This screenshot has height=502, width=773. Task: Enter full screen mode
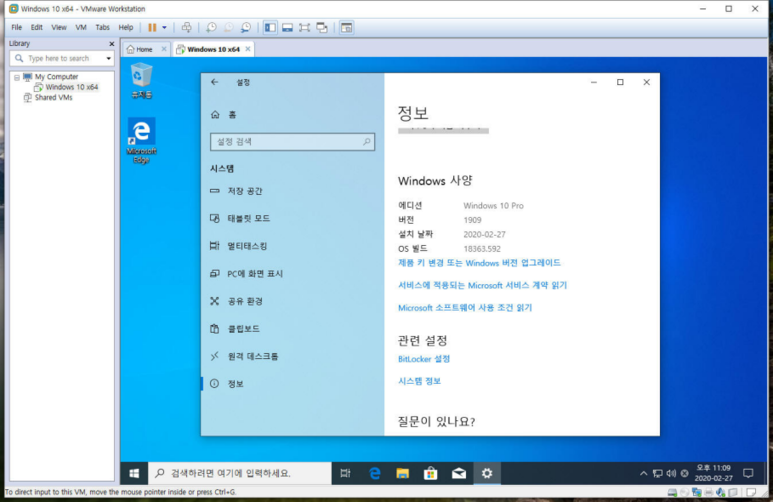click(x=305, y=28)
